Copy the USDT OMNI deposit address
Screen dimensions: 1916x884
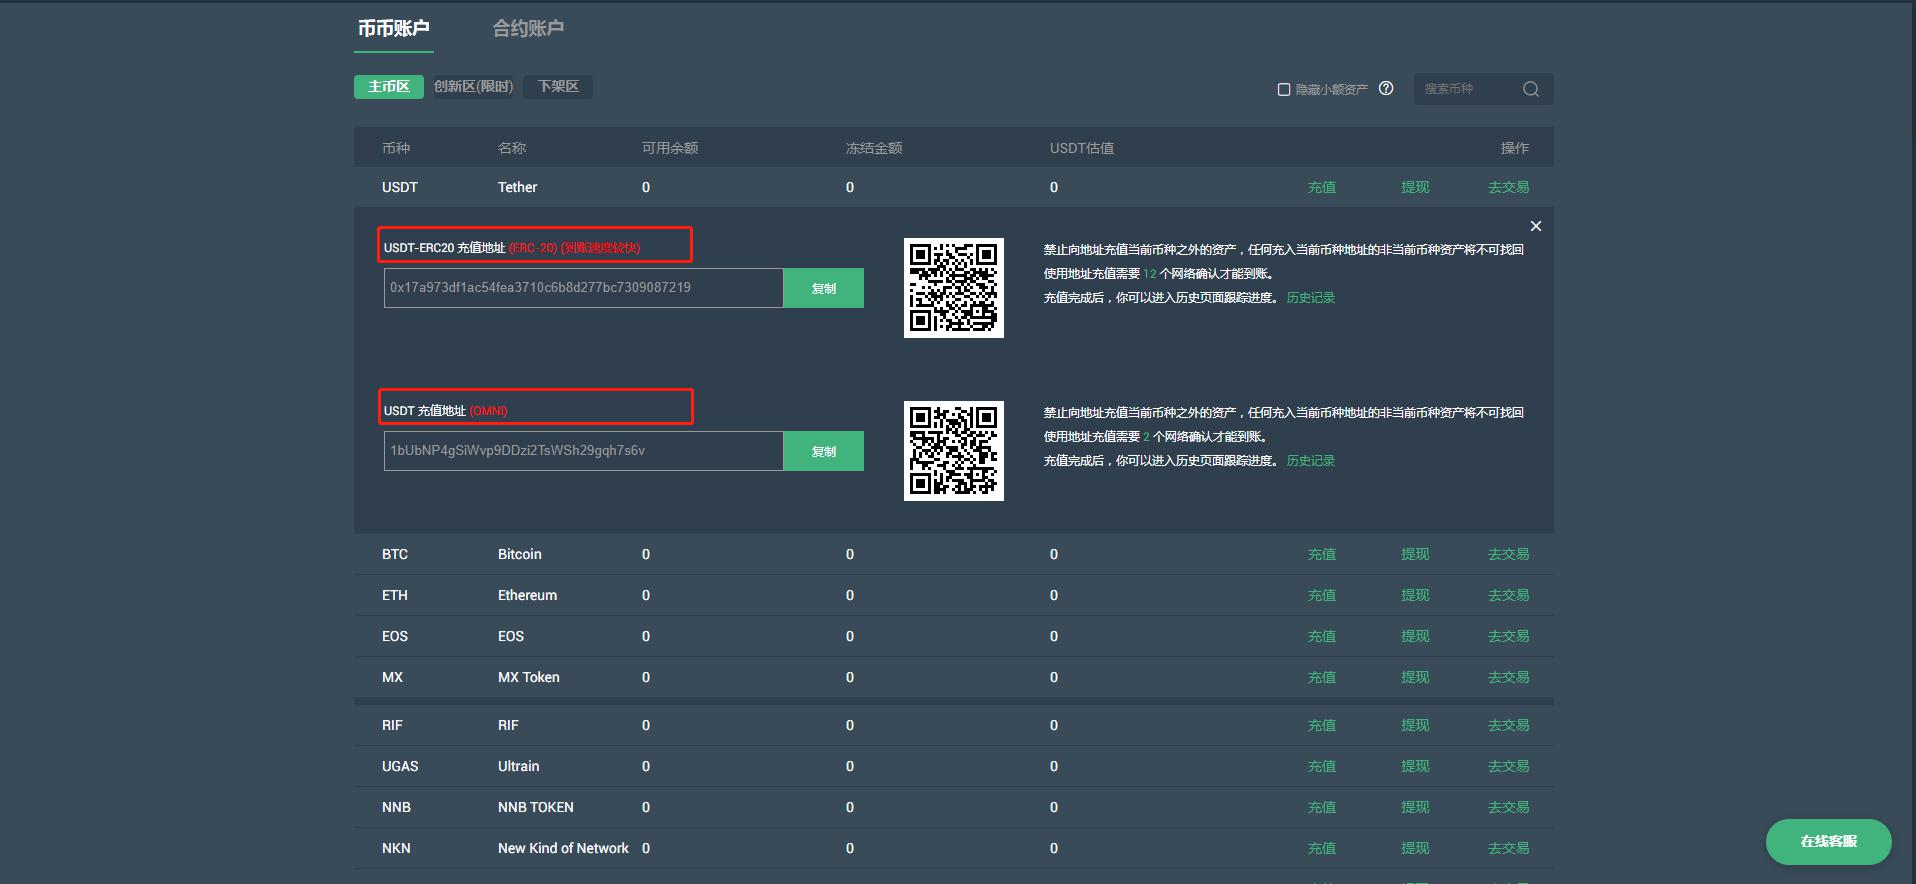[824, 451]
